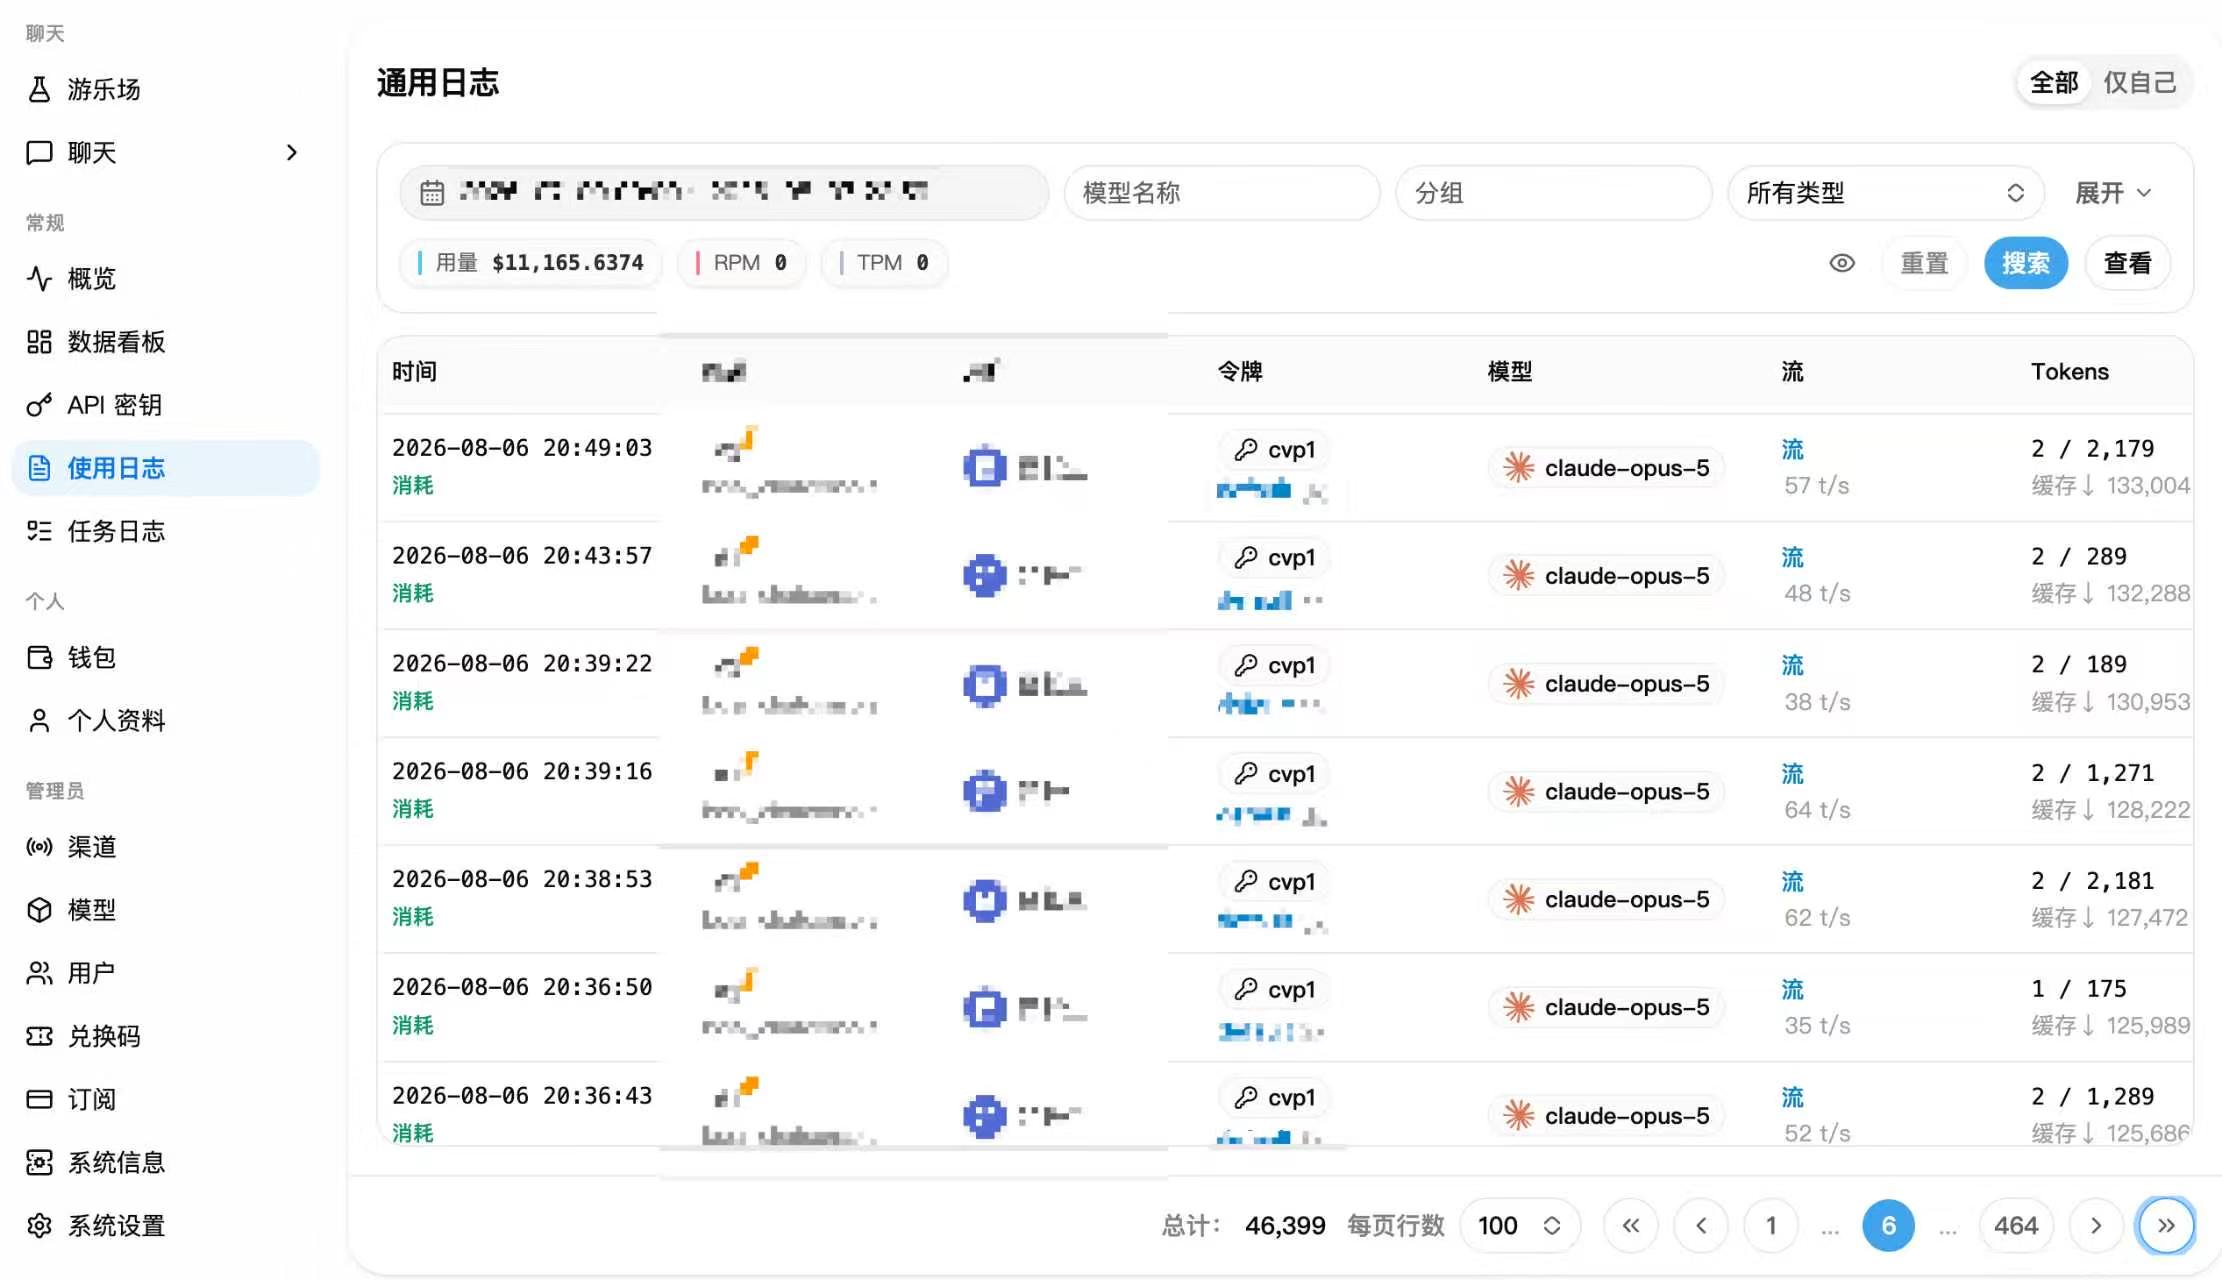Open the 兑换码 ticket icon
Image resolution: width=2222 pixels, height=1280 pixels.
(x=39, y=1036)
